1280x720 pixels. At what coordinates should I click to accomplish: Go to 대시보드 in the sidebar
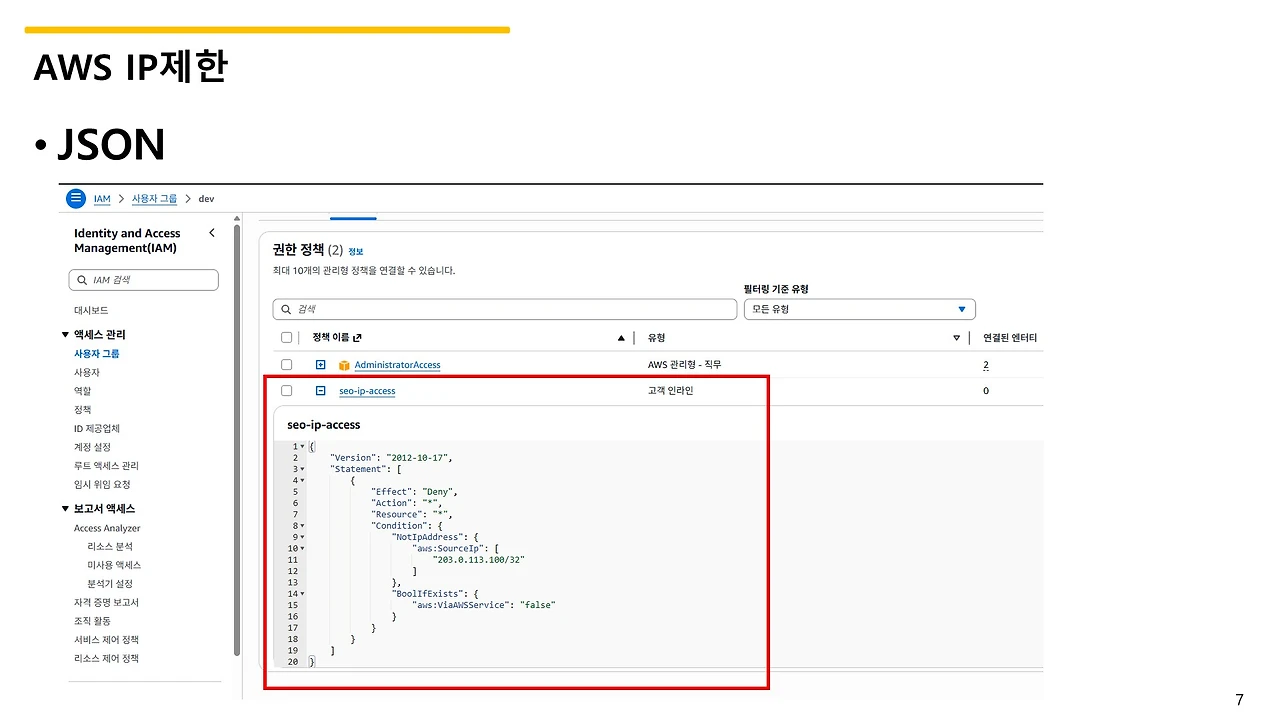click(91, 311)
